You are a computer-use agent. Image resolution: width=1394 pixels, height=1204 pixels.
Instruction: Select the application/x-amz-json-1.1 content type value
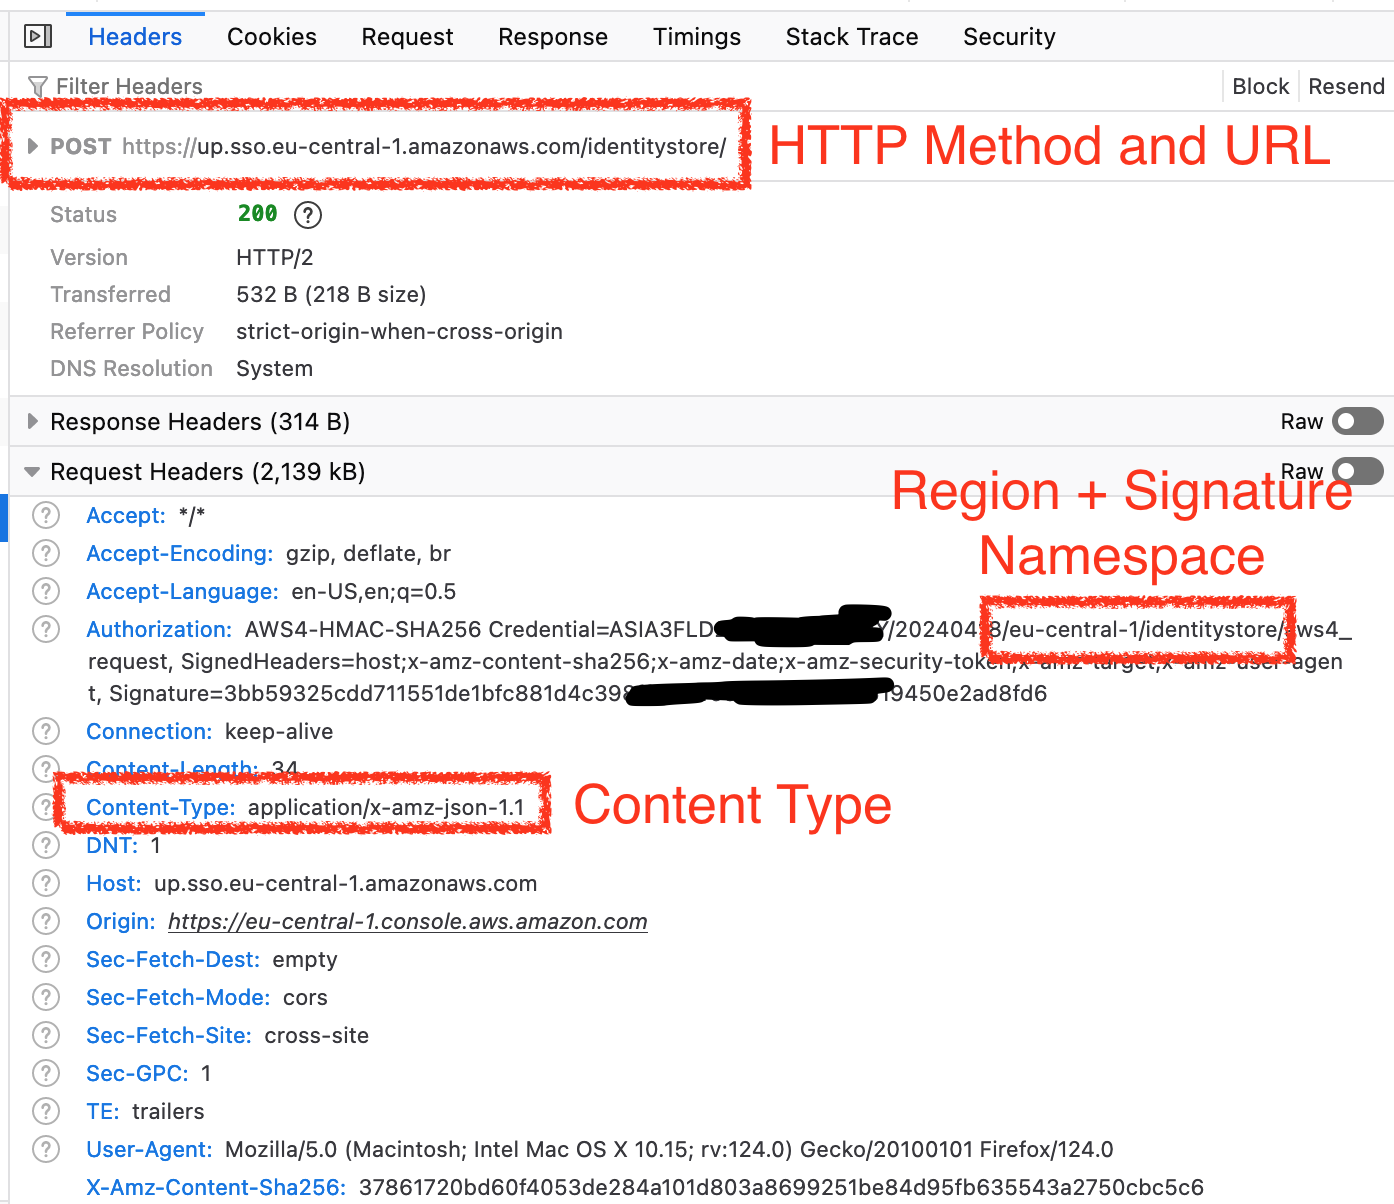coord(386,807)
